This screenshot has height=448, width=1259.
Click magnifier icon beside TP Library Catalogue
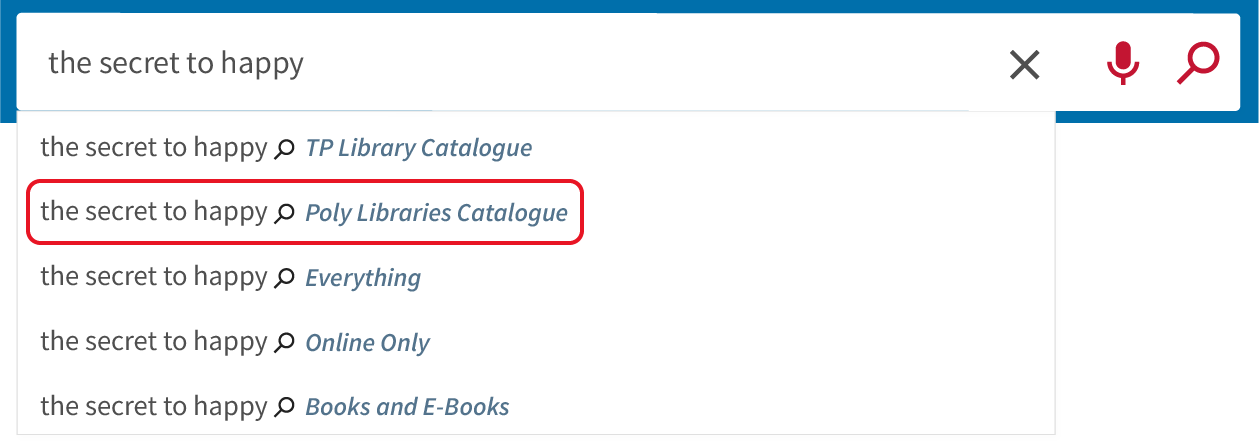(x=285, y=149)
